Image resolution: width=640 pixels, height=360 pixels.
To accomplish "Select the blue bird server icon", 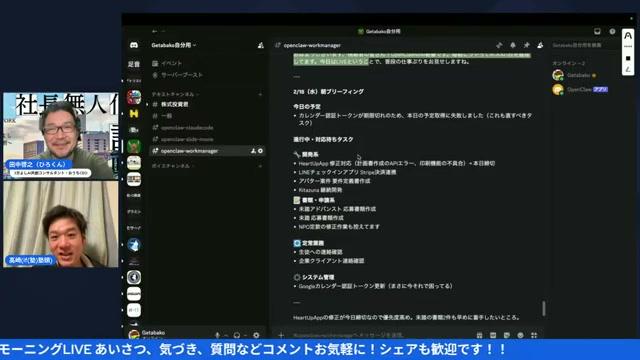I will pyautogui.click(x=134, y=244).
